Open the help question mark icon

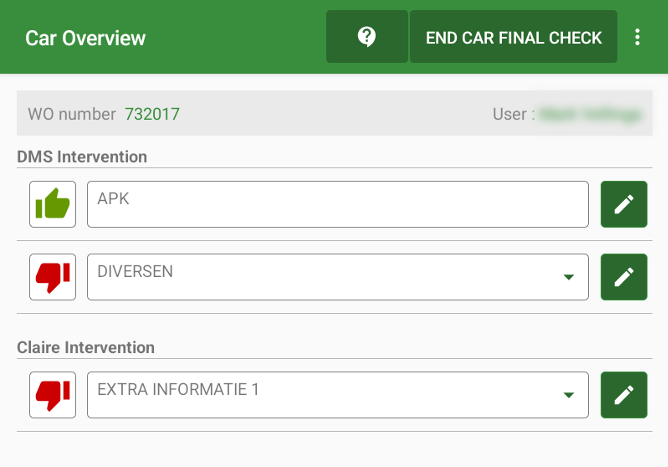pos(367,37)
